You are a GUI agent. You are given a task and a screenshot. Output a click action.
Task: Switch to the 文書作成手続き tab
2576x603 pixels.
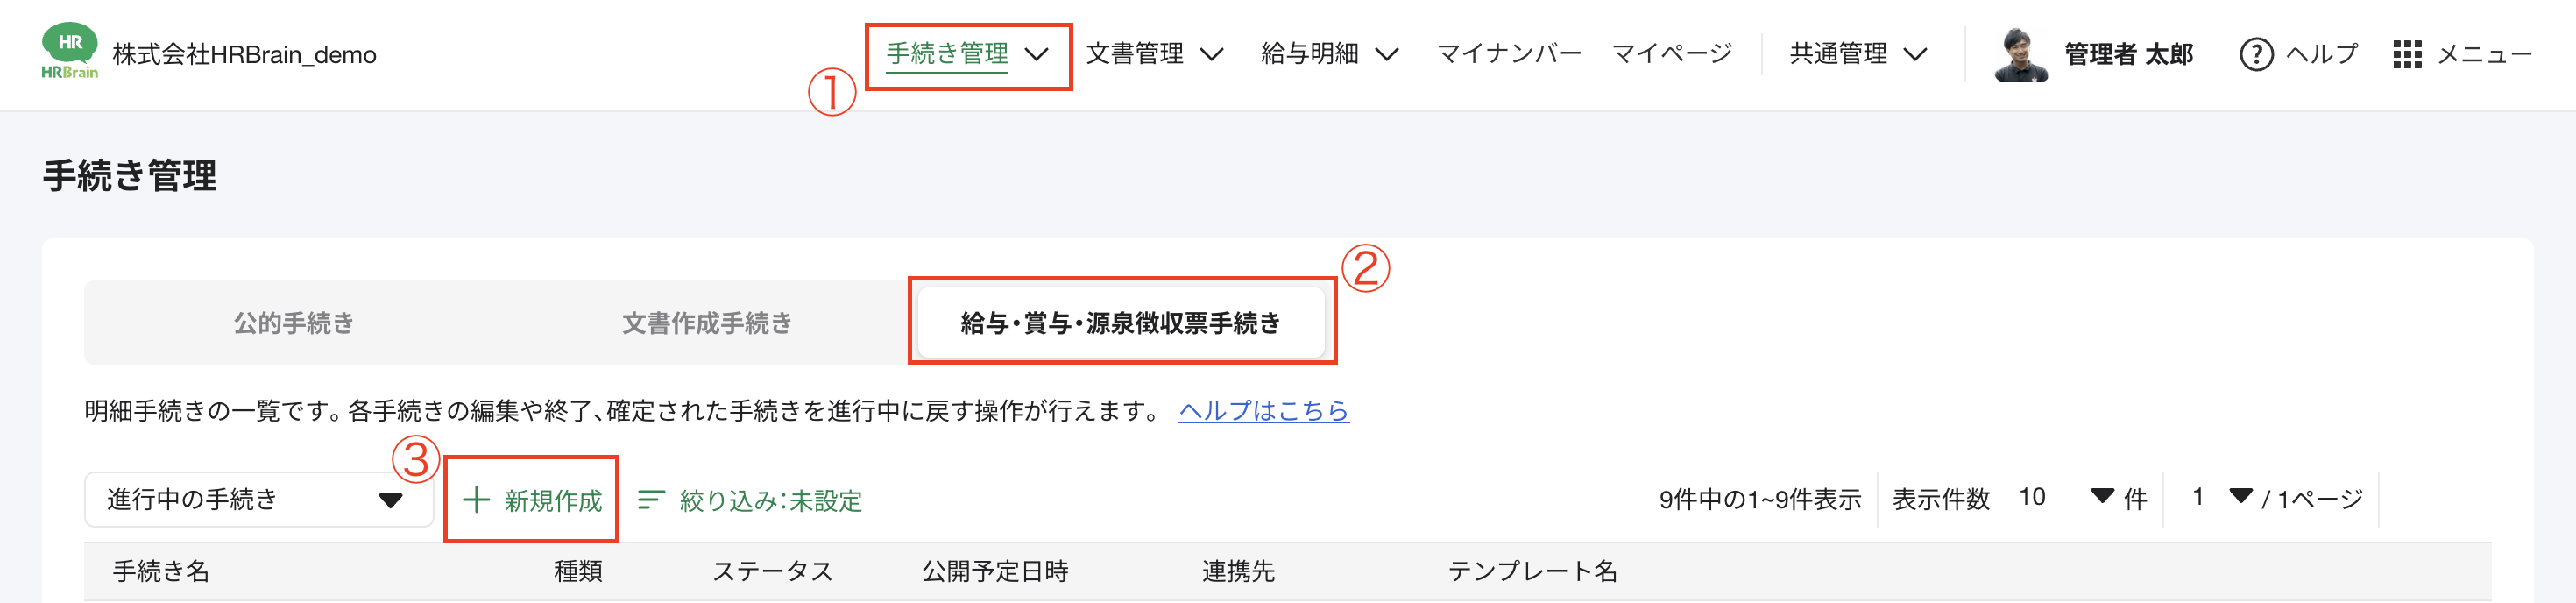[707, 322]
